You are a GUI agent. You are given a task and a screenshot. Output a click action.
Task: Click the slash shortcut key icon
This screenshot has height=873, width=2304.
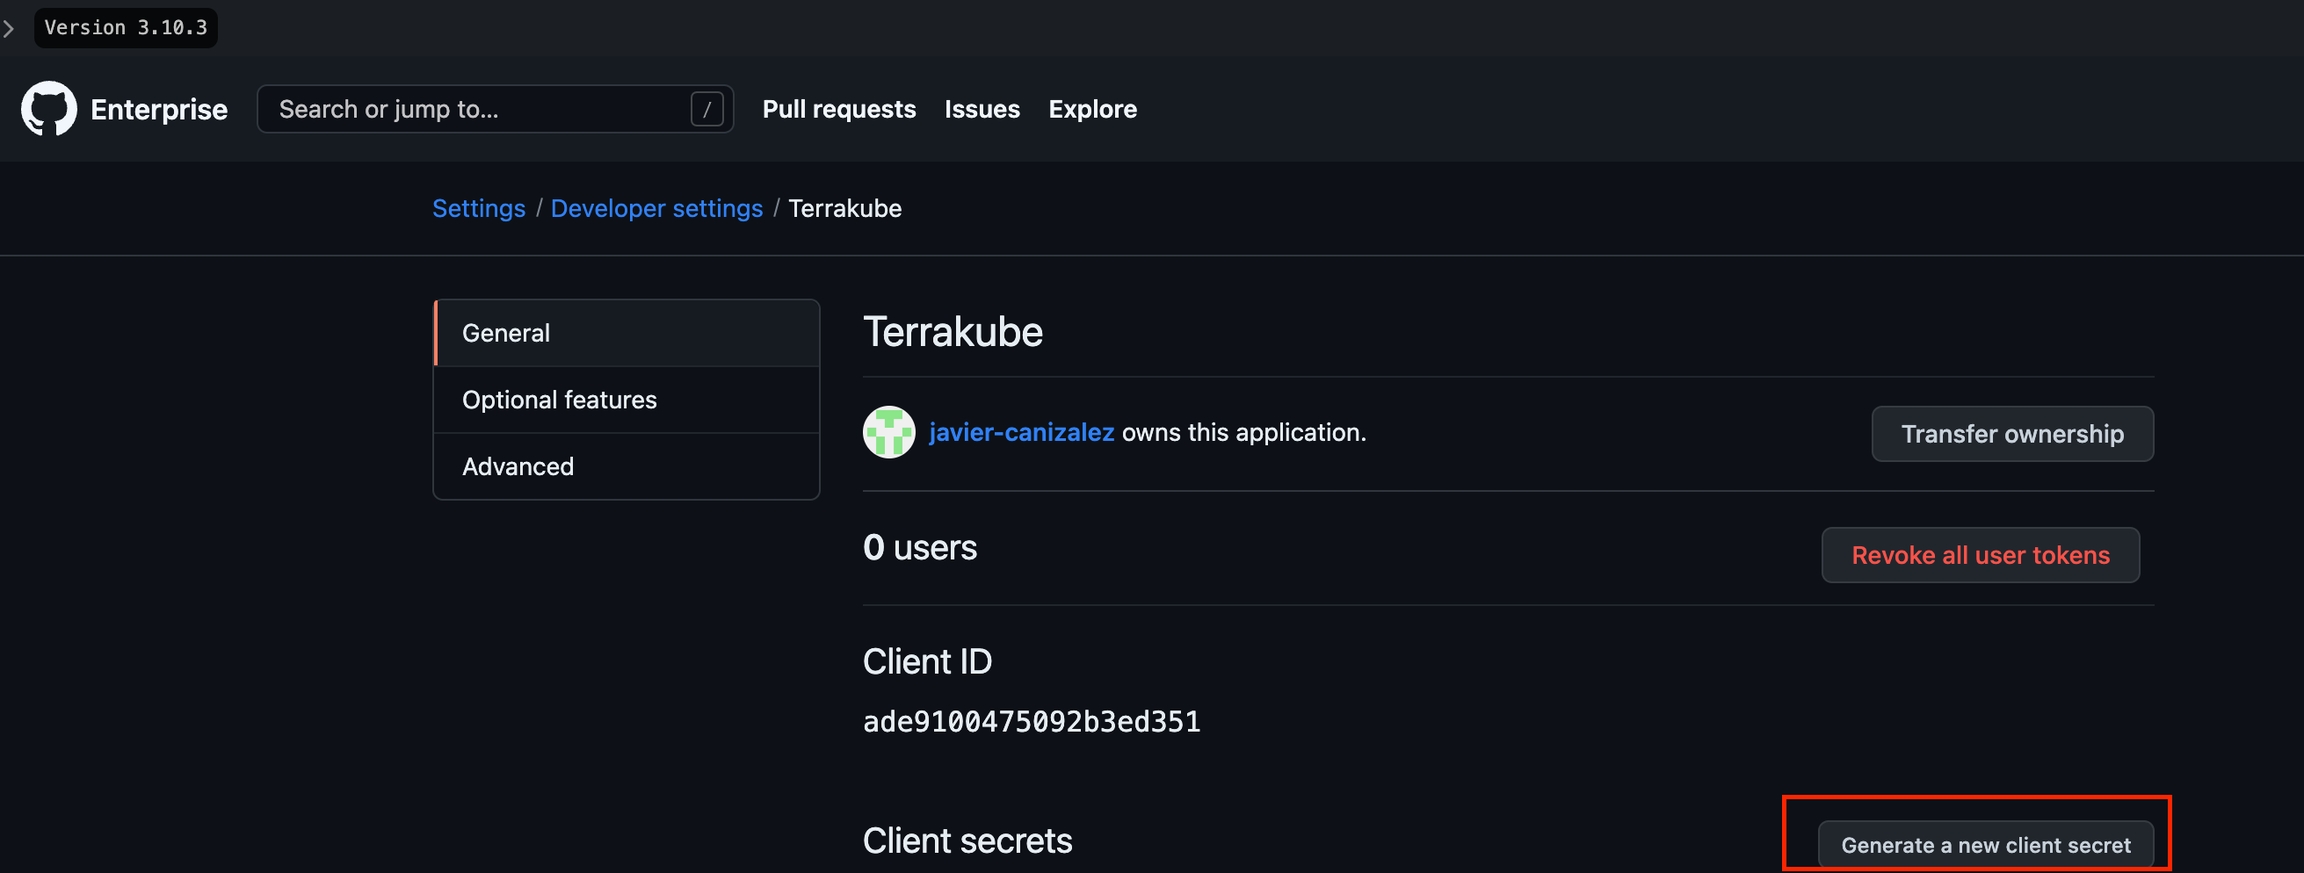point(706,109)
